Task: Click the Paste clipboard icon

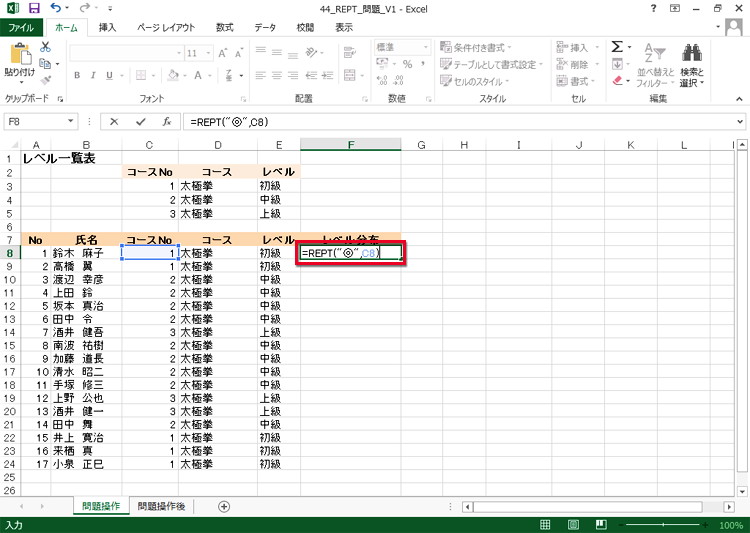Action: coord(20,54)
